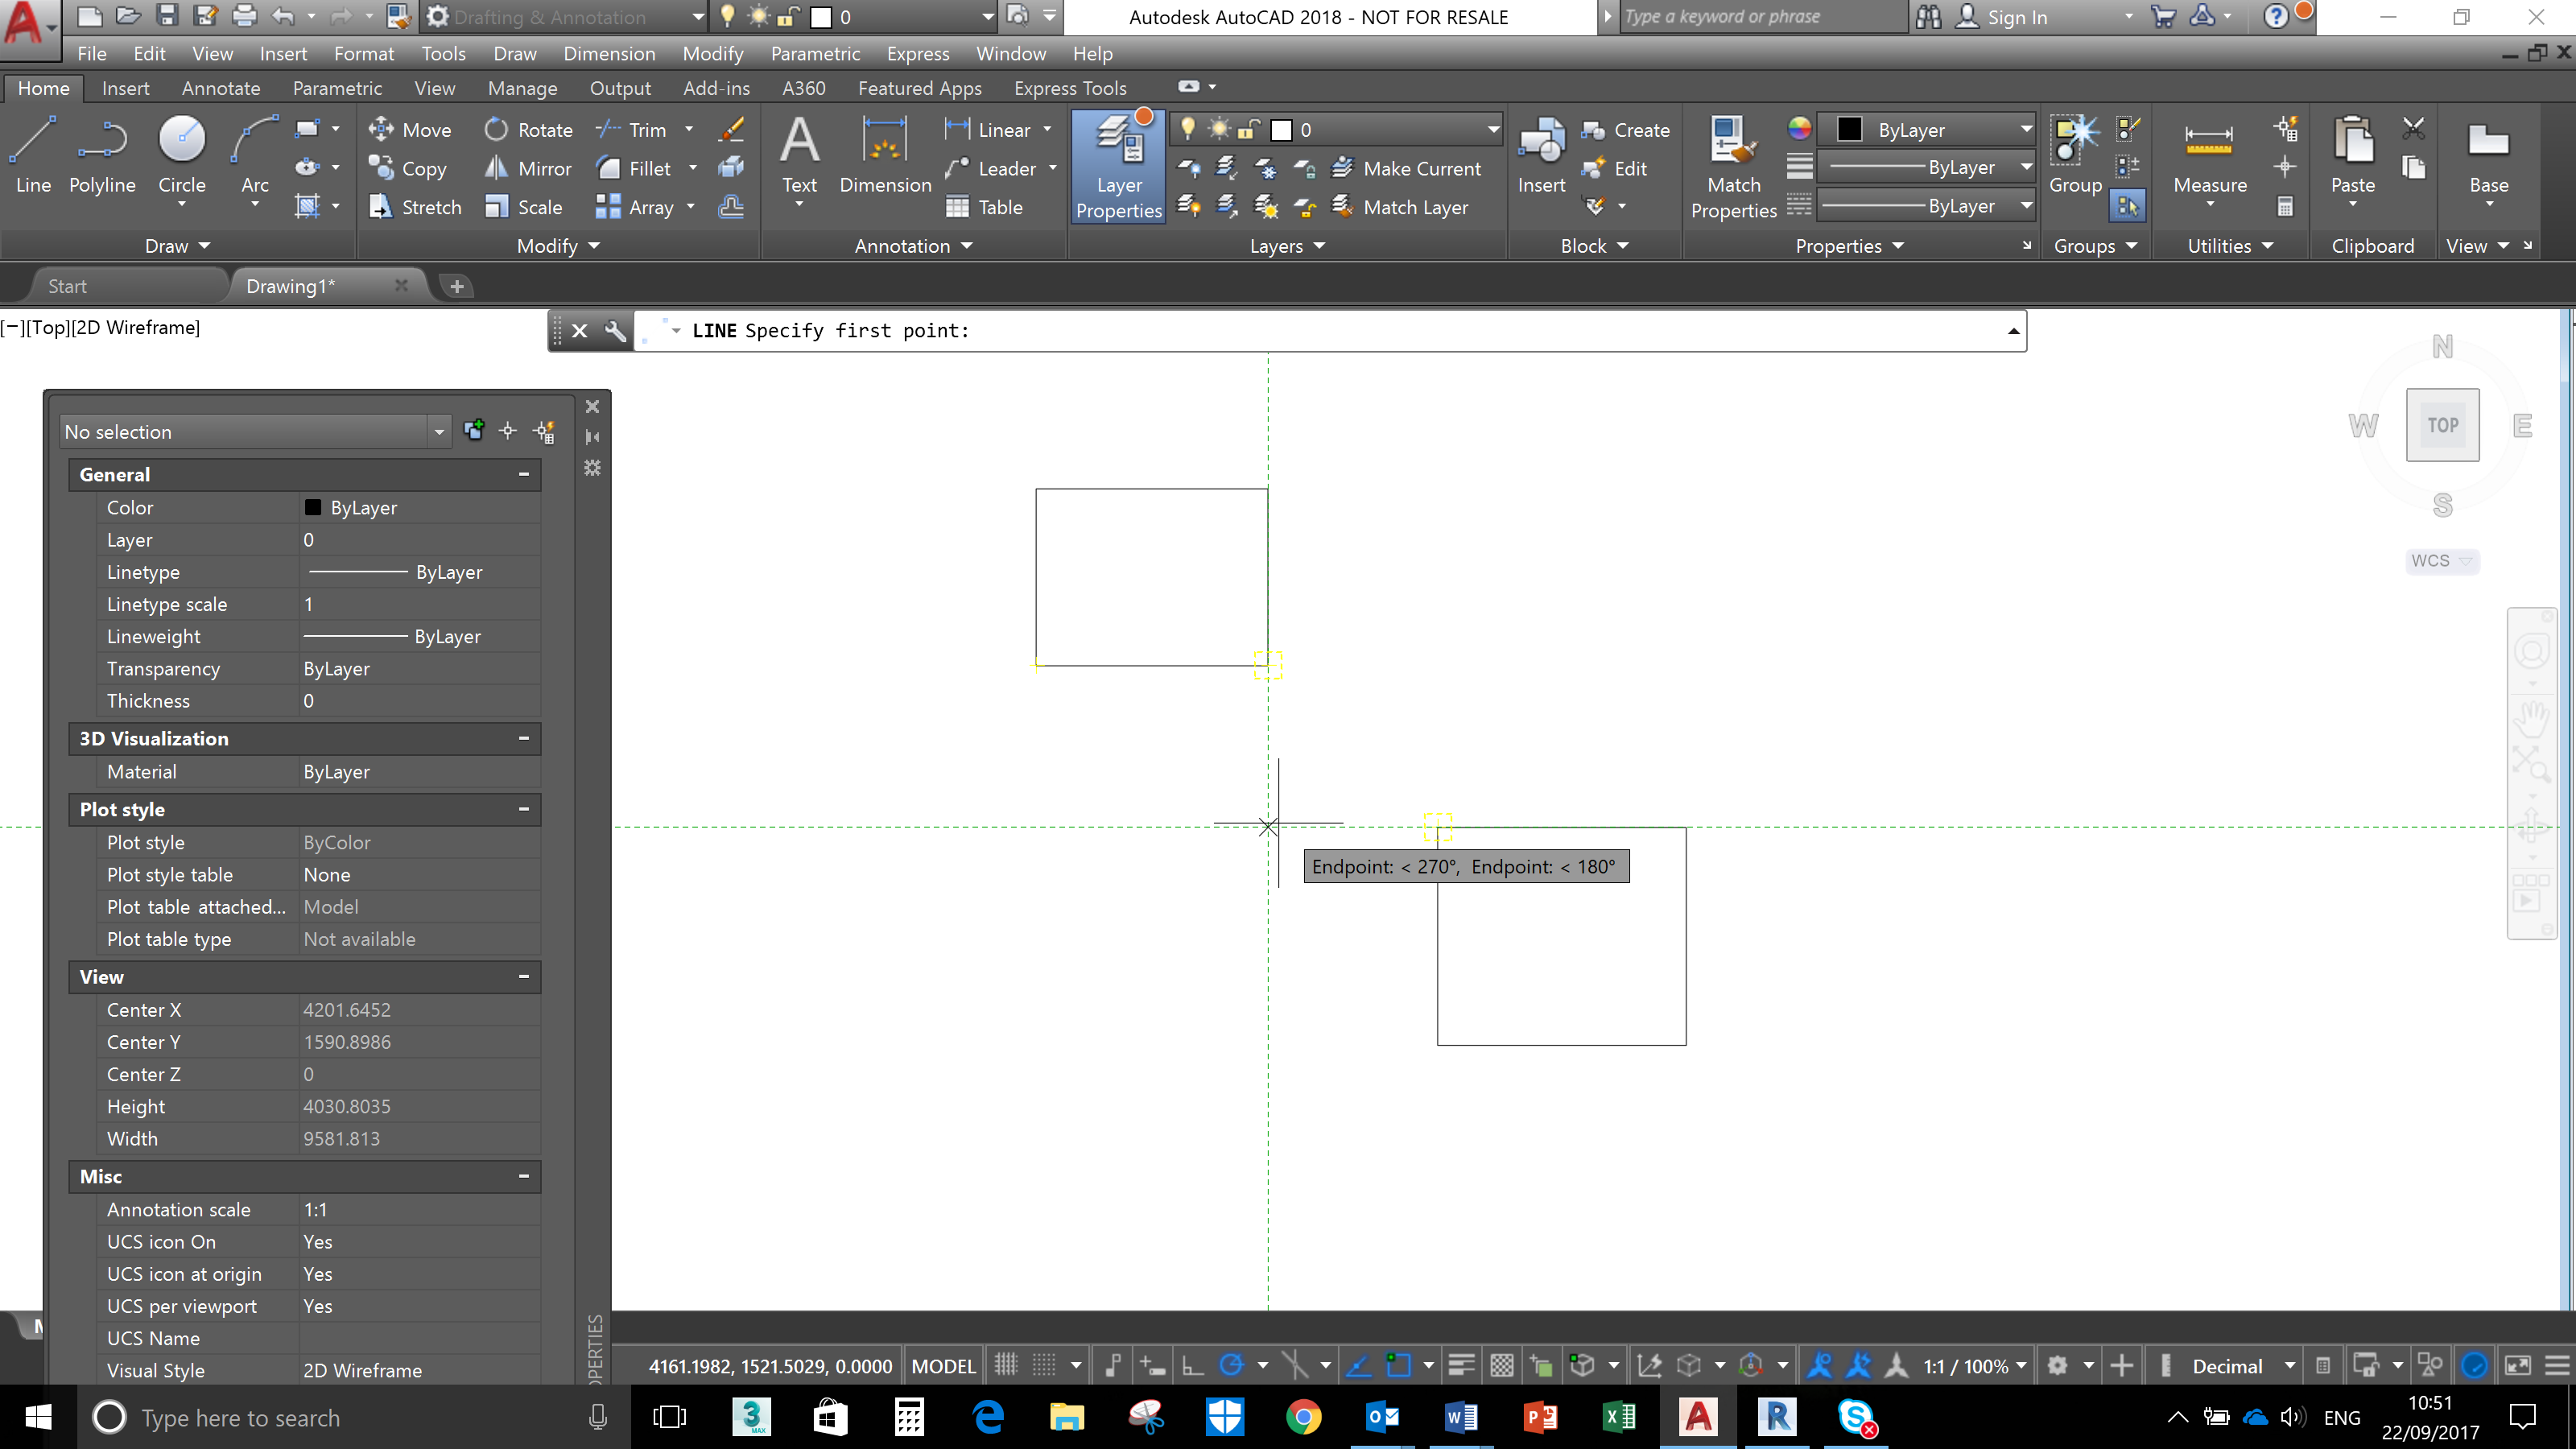Collapse the View properties section
Viewport: 2576px width, 1449px height.
coord(524,977)
